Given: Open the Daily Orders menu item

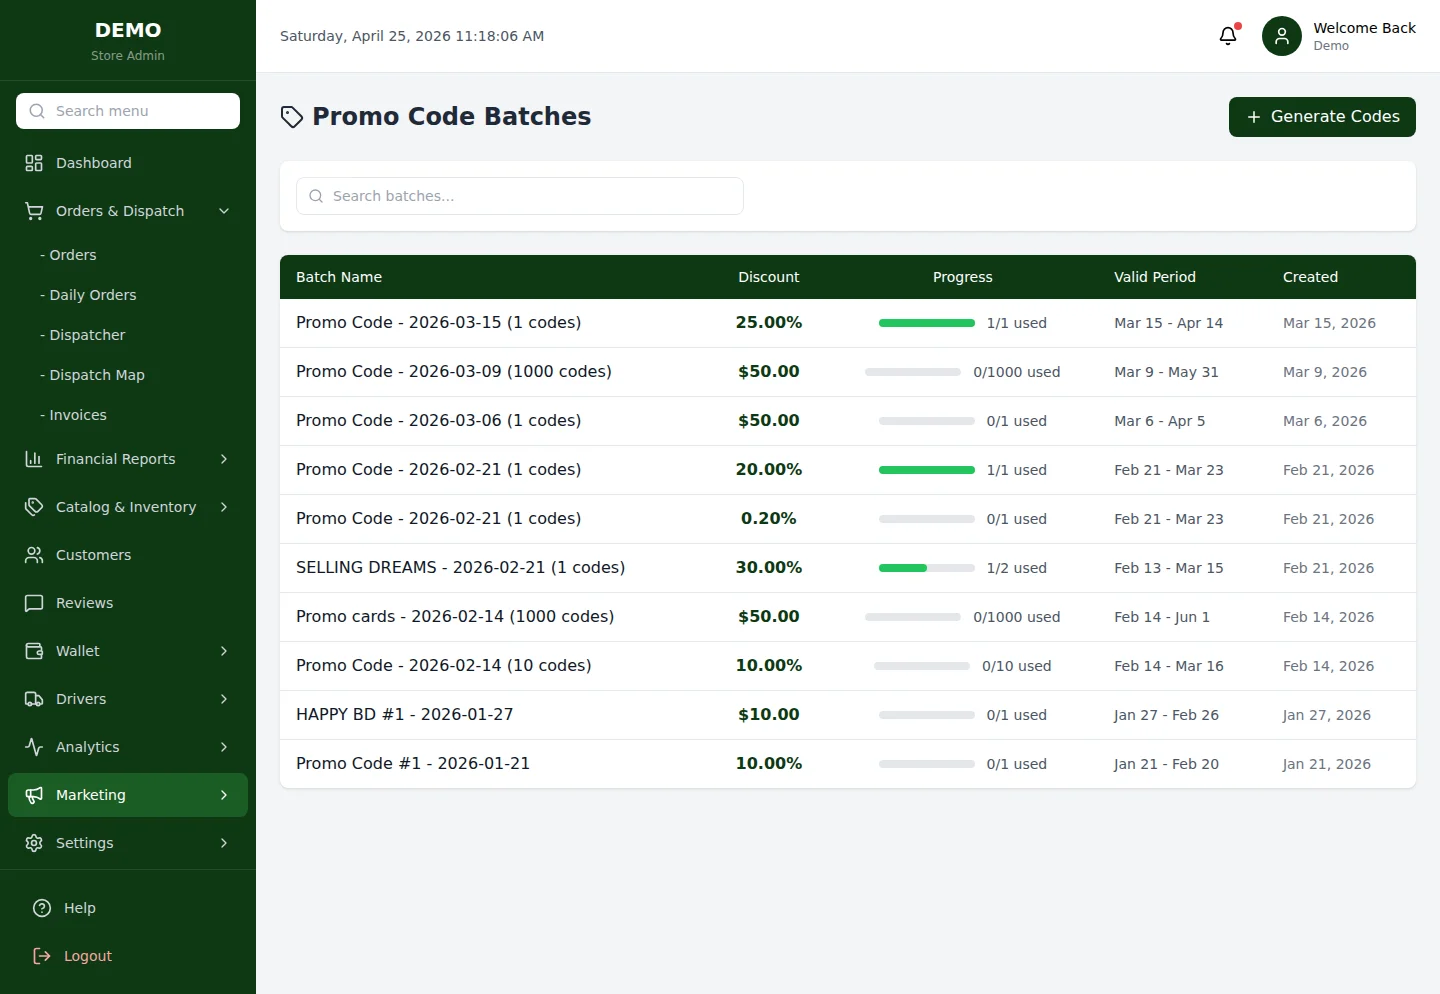Looking at the screenshot, I should pos(92,295).
